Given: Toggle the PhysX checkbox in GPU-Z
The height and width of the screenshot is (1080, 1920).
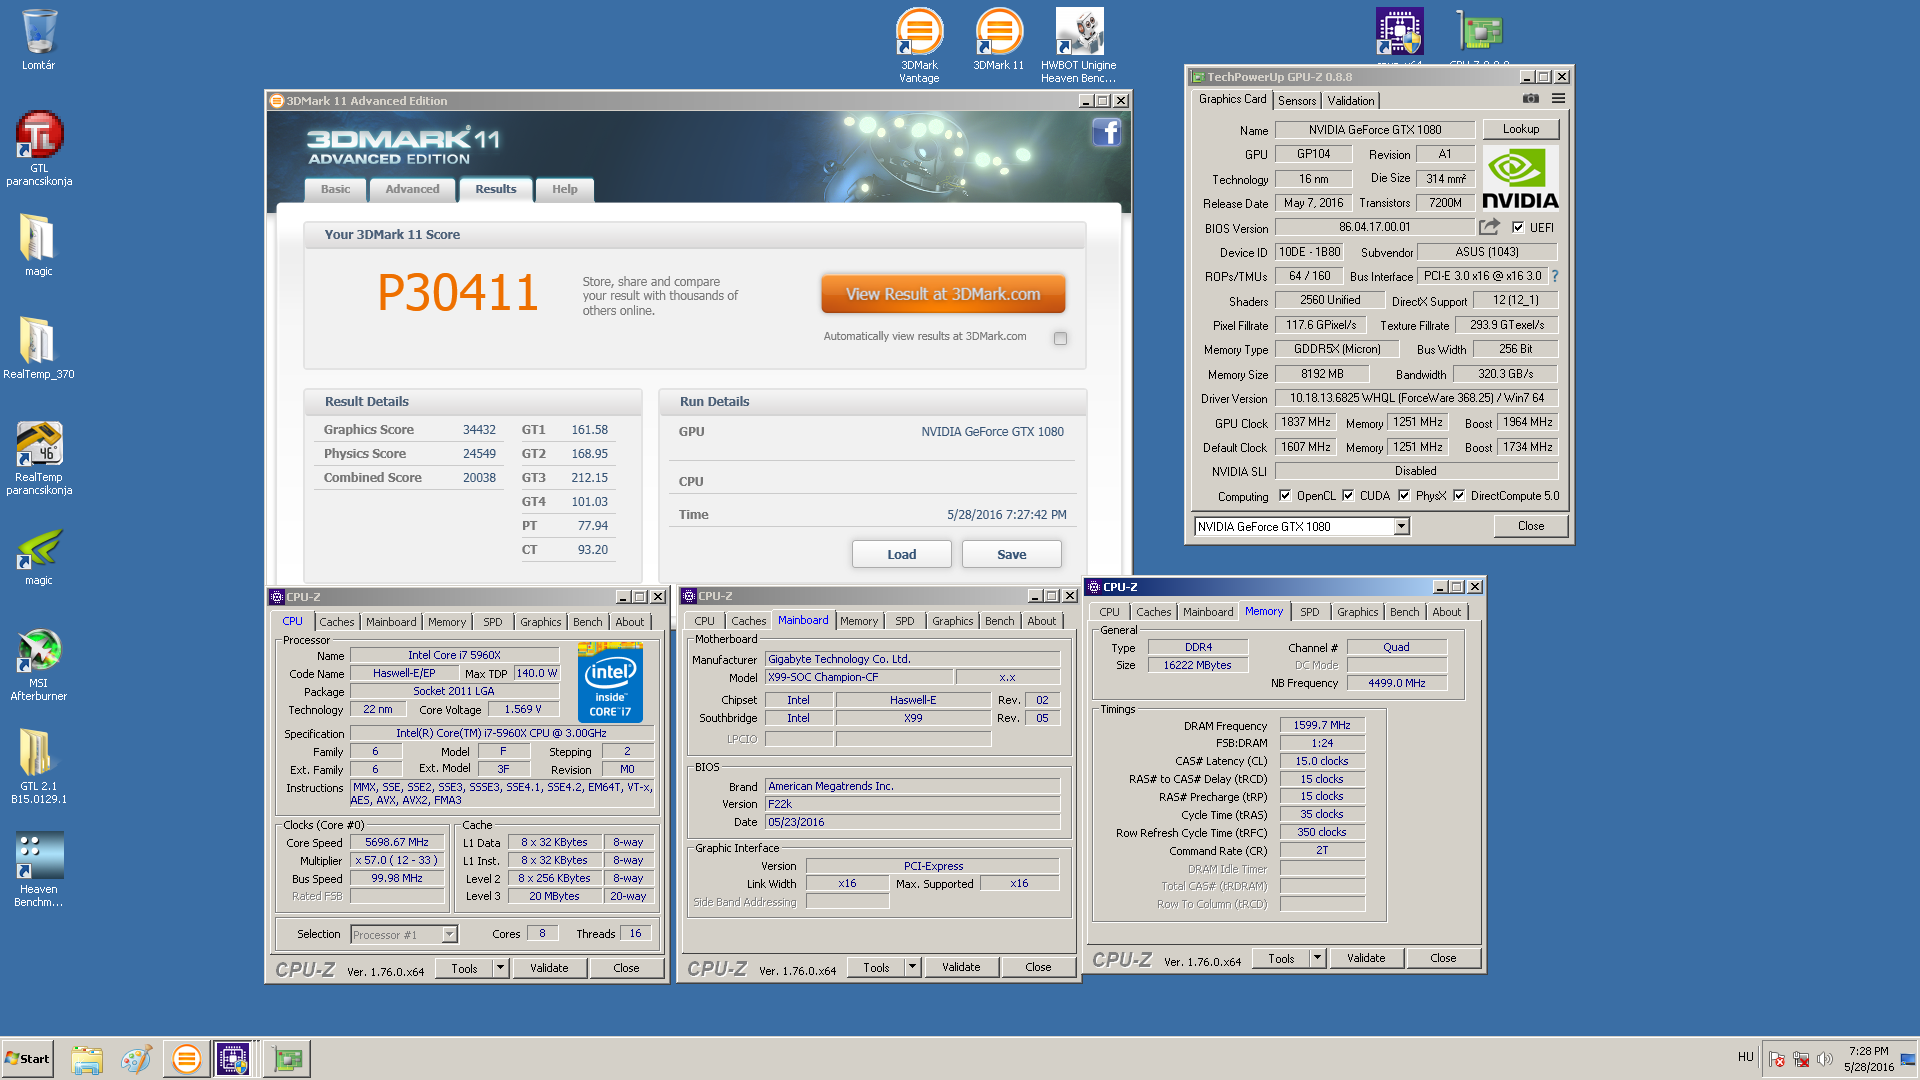Looking at the screenshot, I should click(1404, 496).
